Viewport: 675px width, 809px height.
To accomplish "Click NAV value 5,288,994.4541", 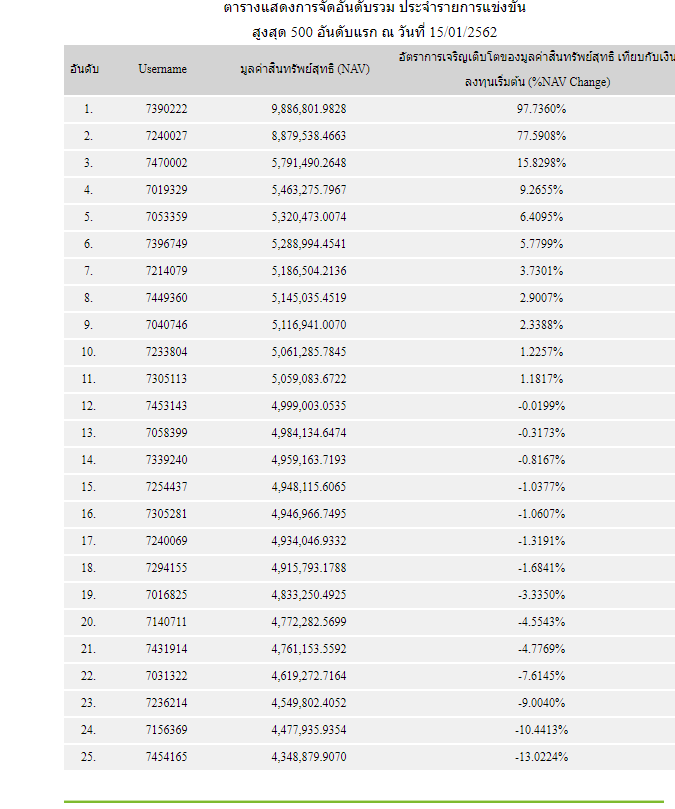I will click(x=308, y=243).
